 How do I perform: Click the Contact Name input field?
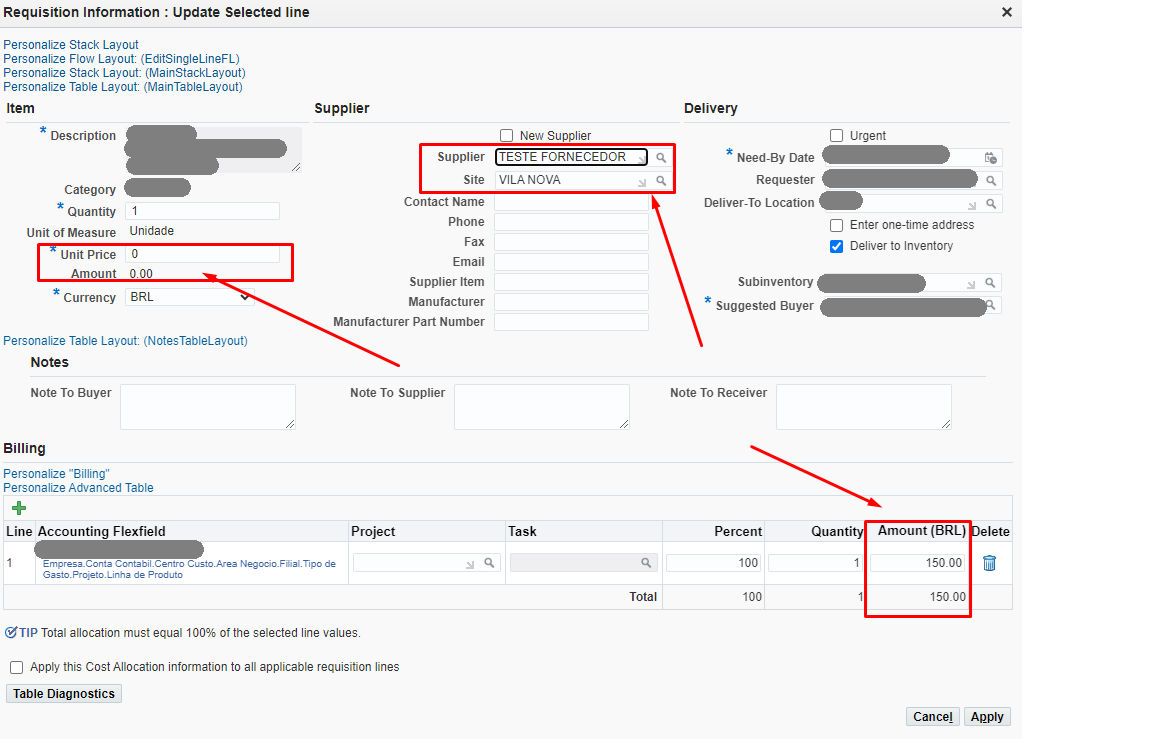coord(571,202)
